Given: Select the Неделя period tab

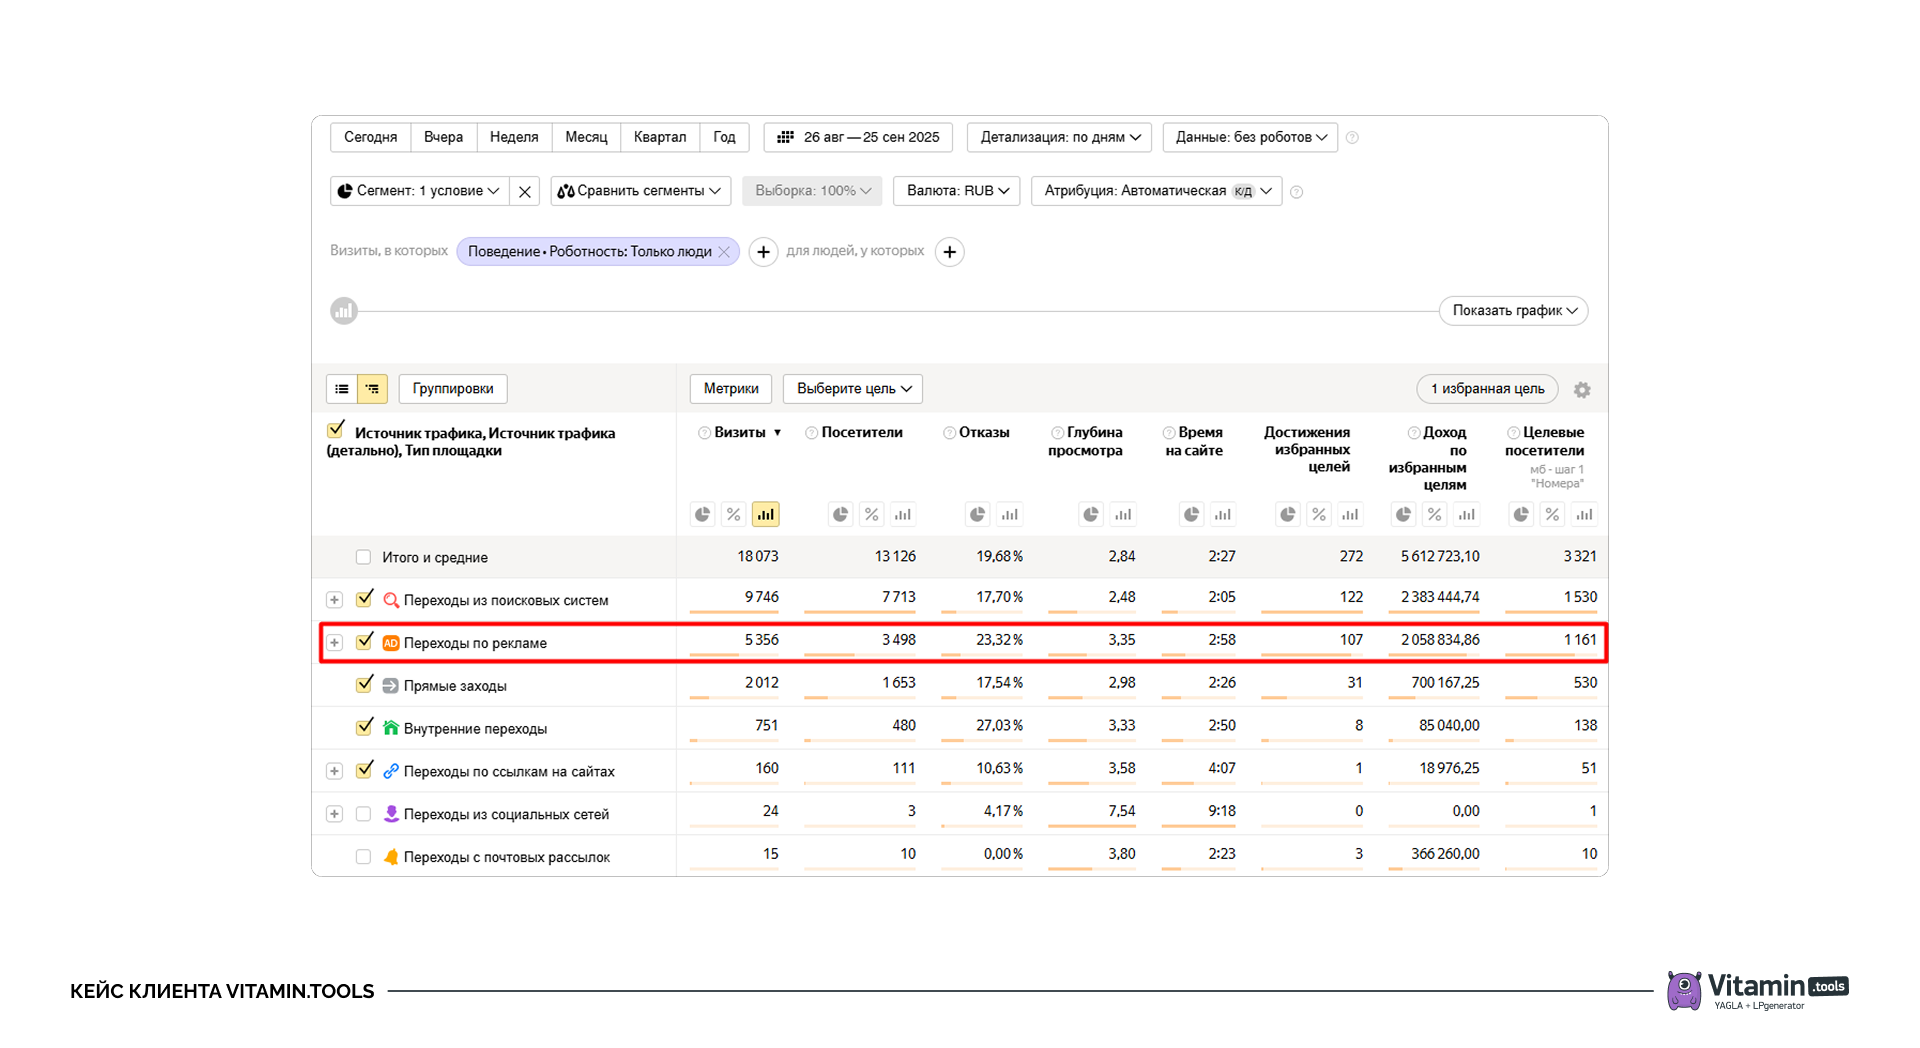Looking at the screenshot, I should [x=514, y=137].
